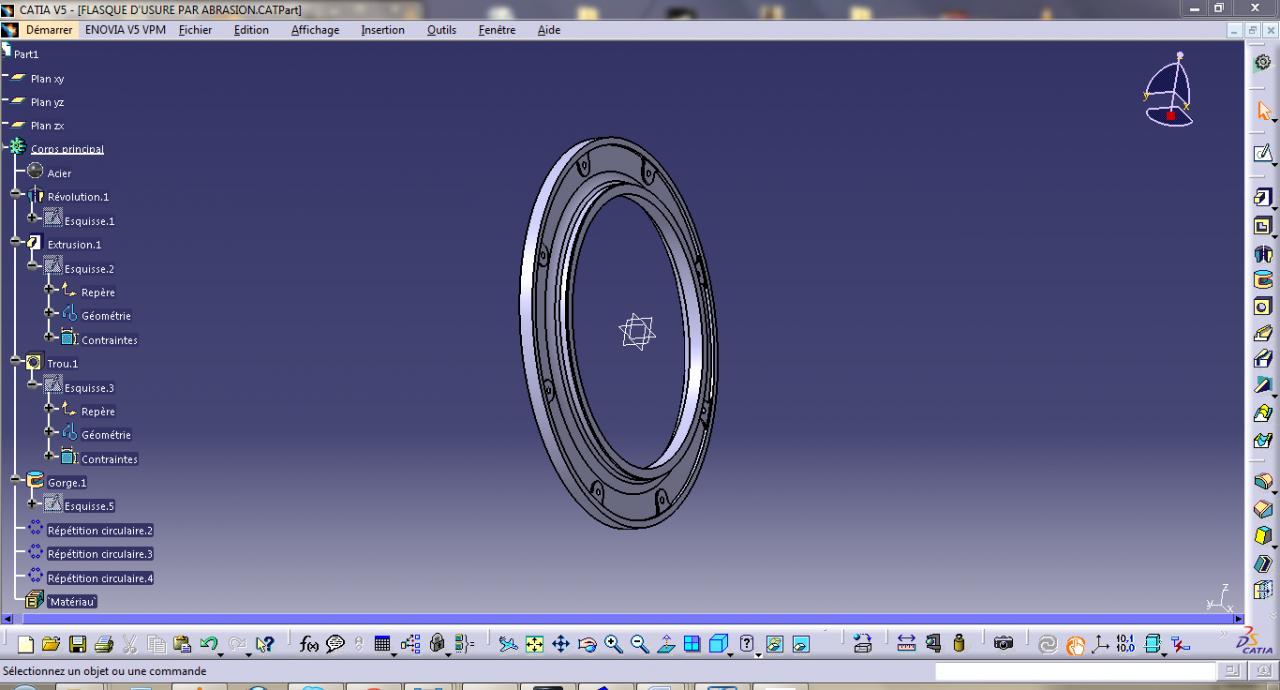This screenshot has width=1280, height=690.
Task: Open the Measure Between tool
Action: coord(906,644)
